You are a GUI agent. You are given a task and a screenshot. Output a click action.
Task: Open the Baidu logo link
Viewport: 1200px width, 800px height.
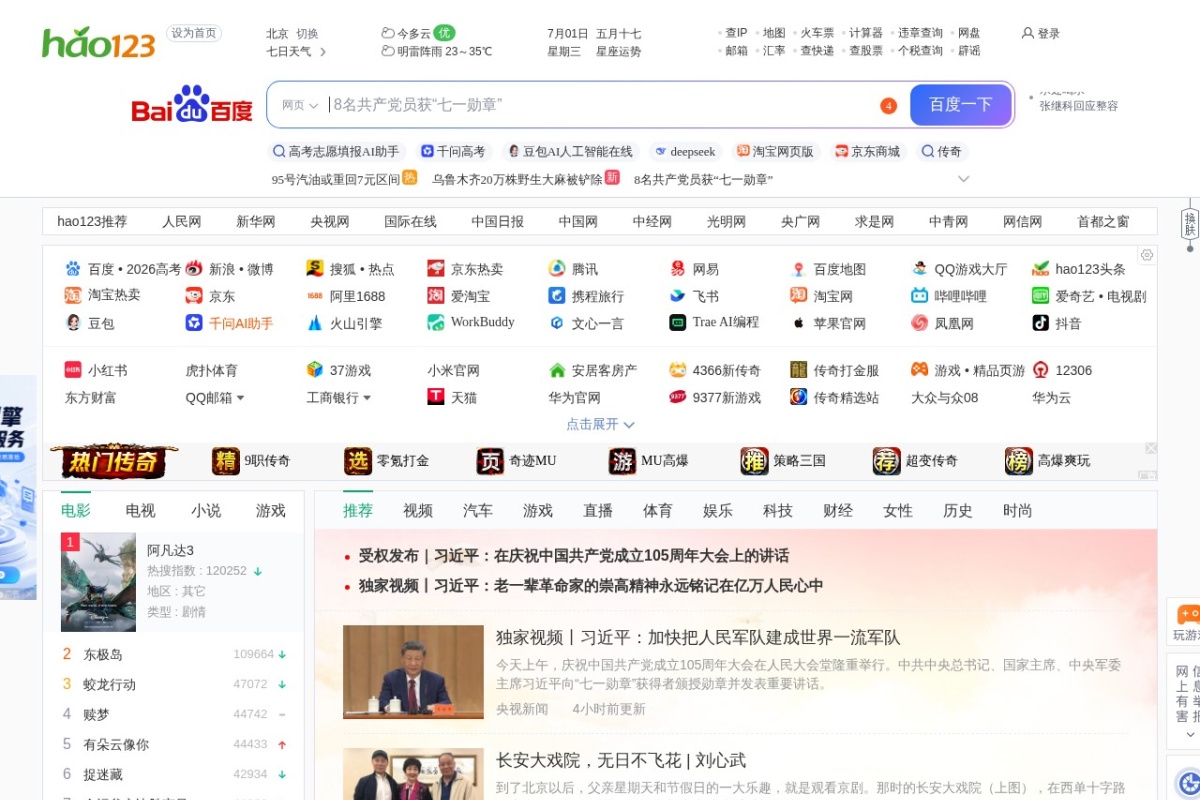pos(192,104)
